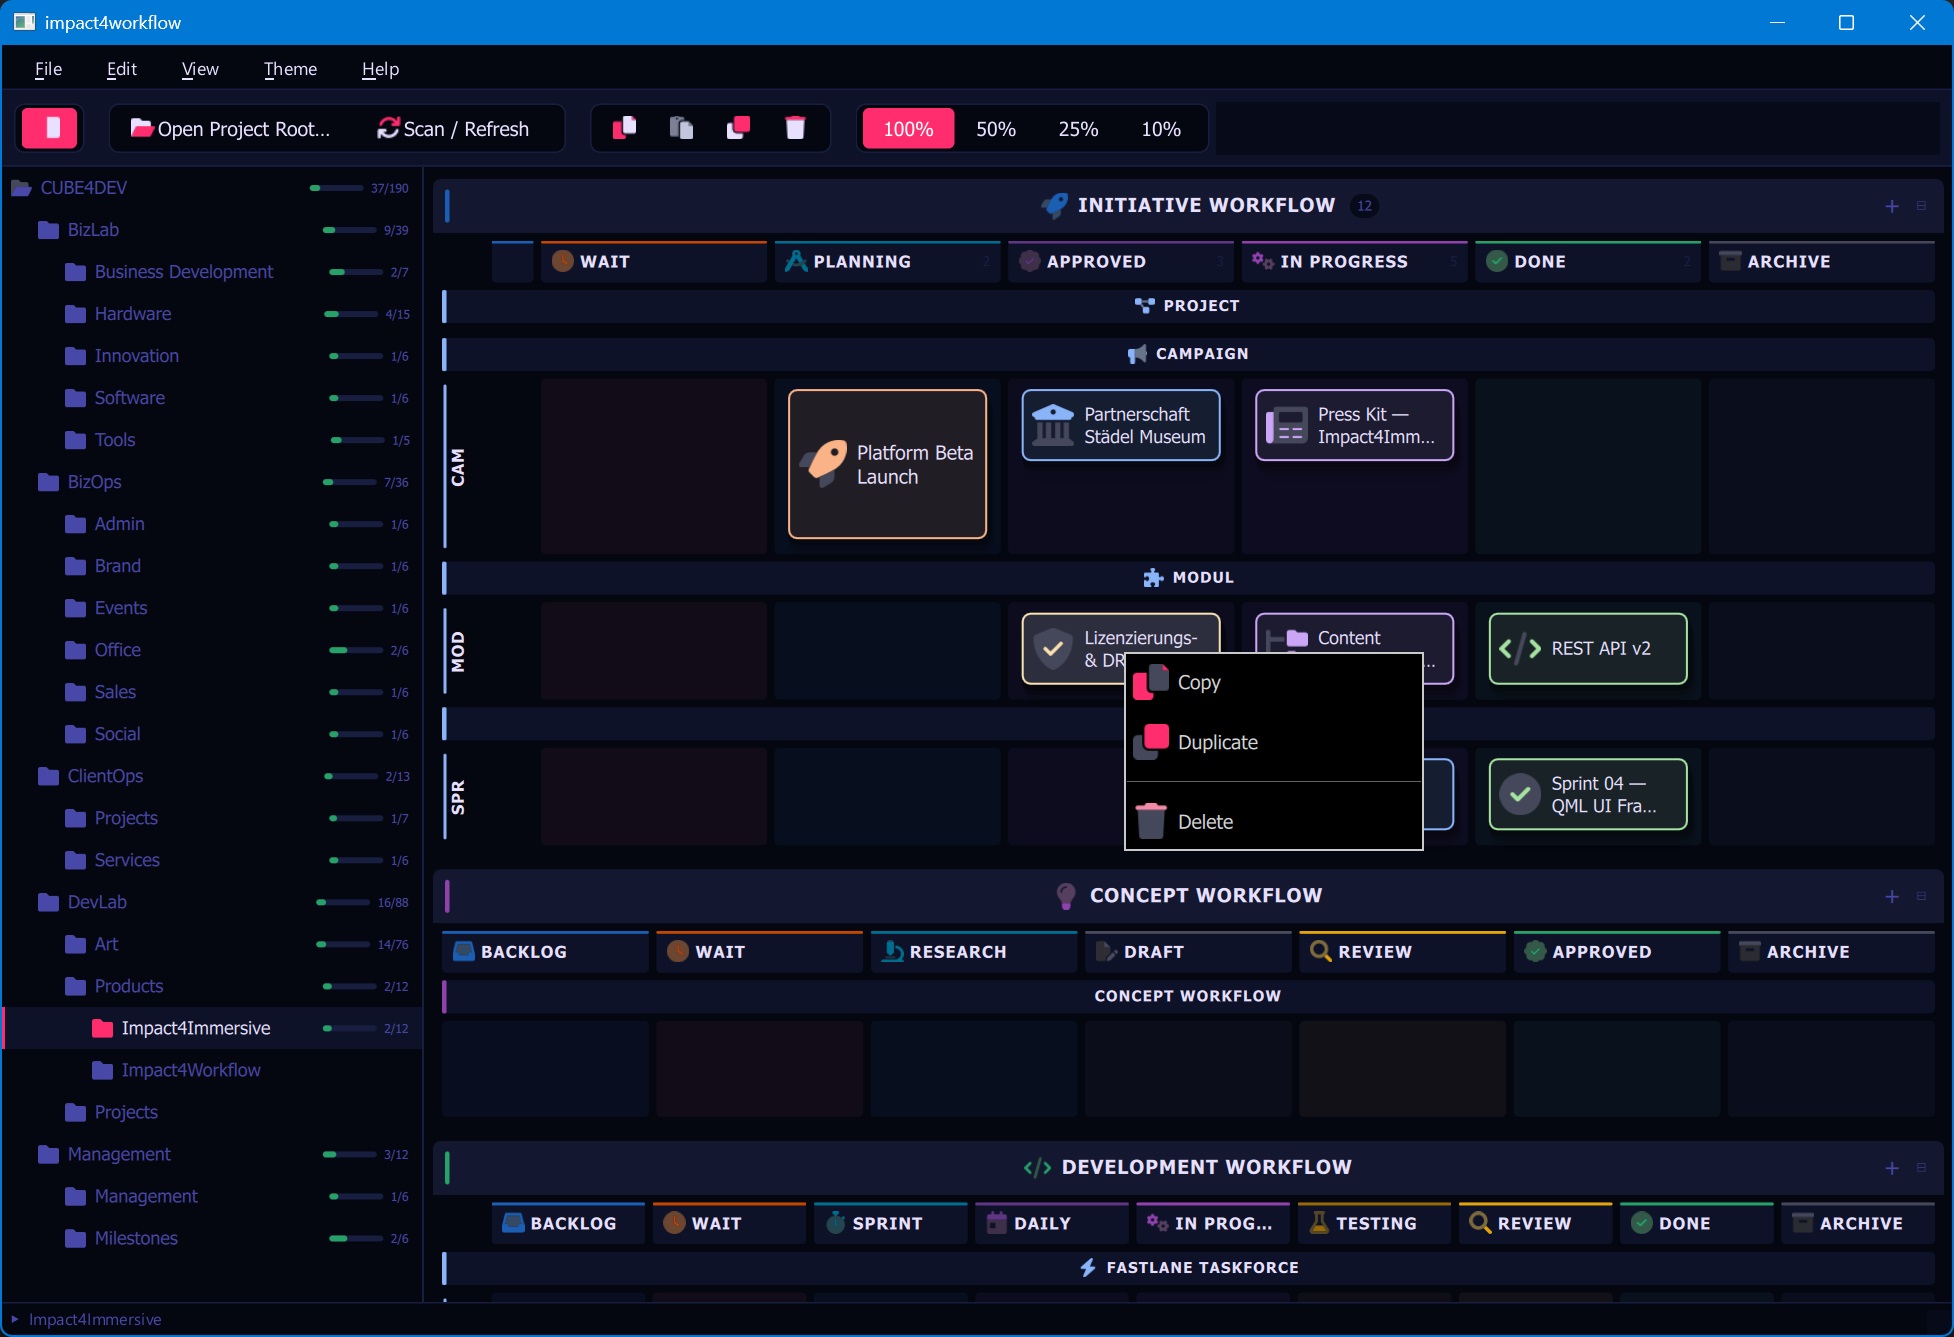Add an item with Concept Workflow plus icon
The height and width of the screenshot is (1337, 1954).
[1891, 896]
